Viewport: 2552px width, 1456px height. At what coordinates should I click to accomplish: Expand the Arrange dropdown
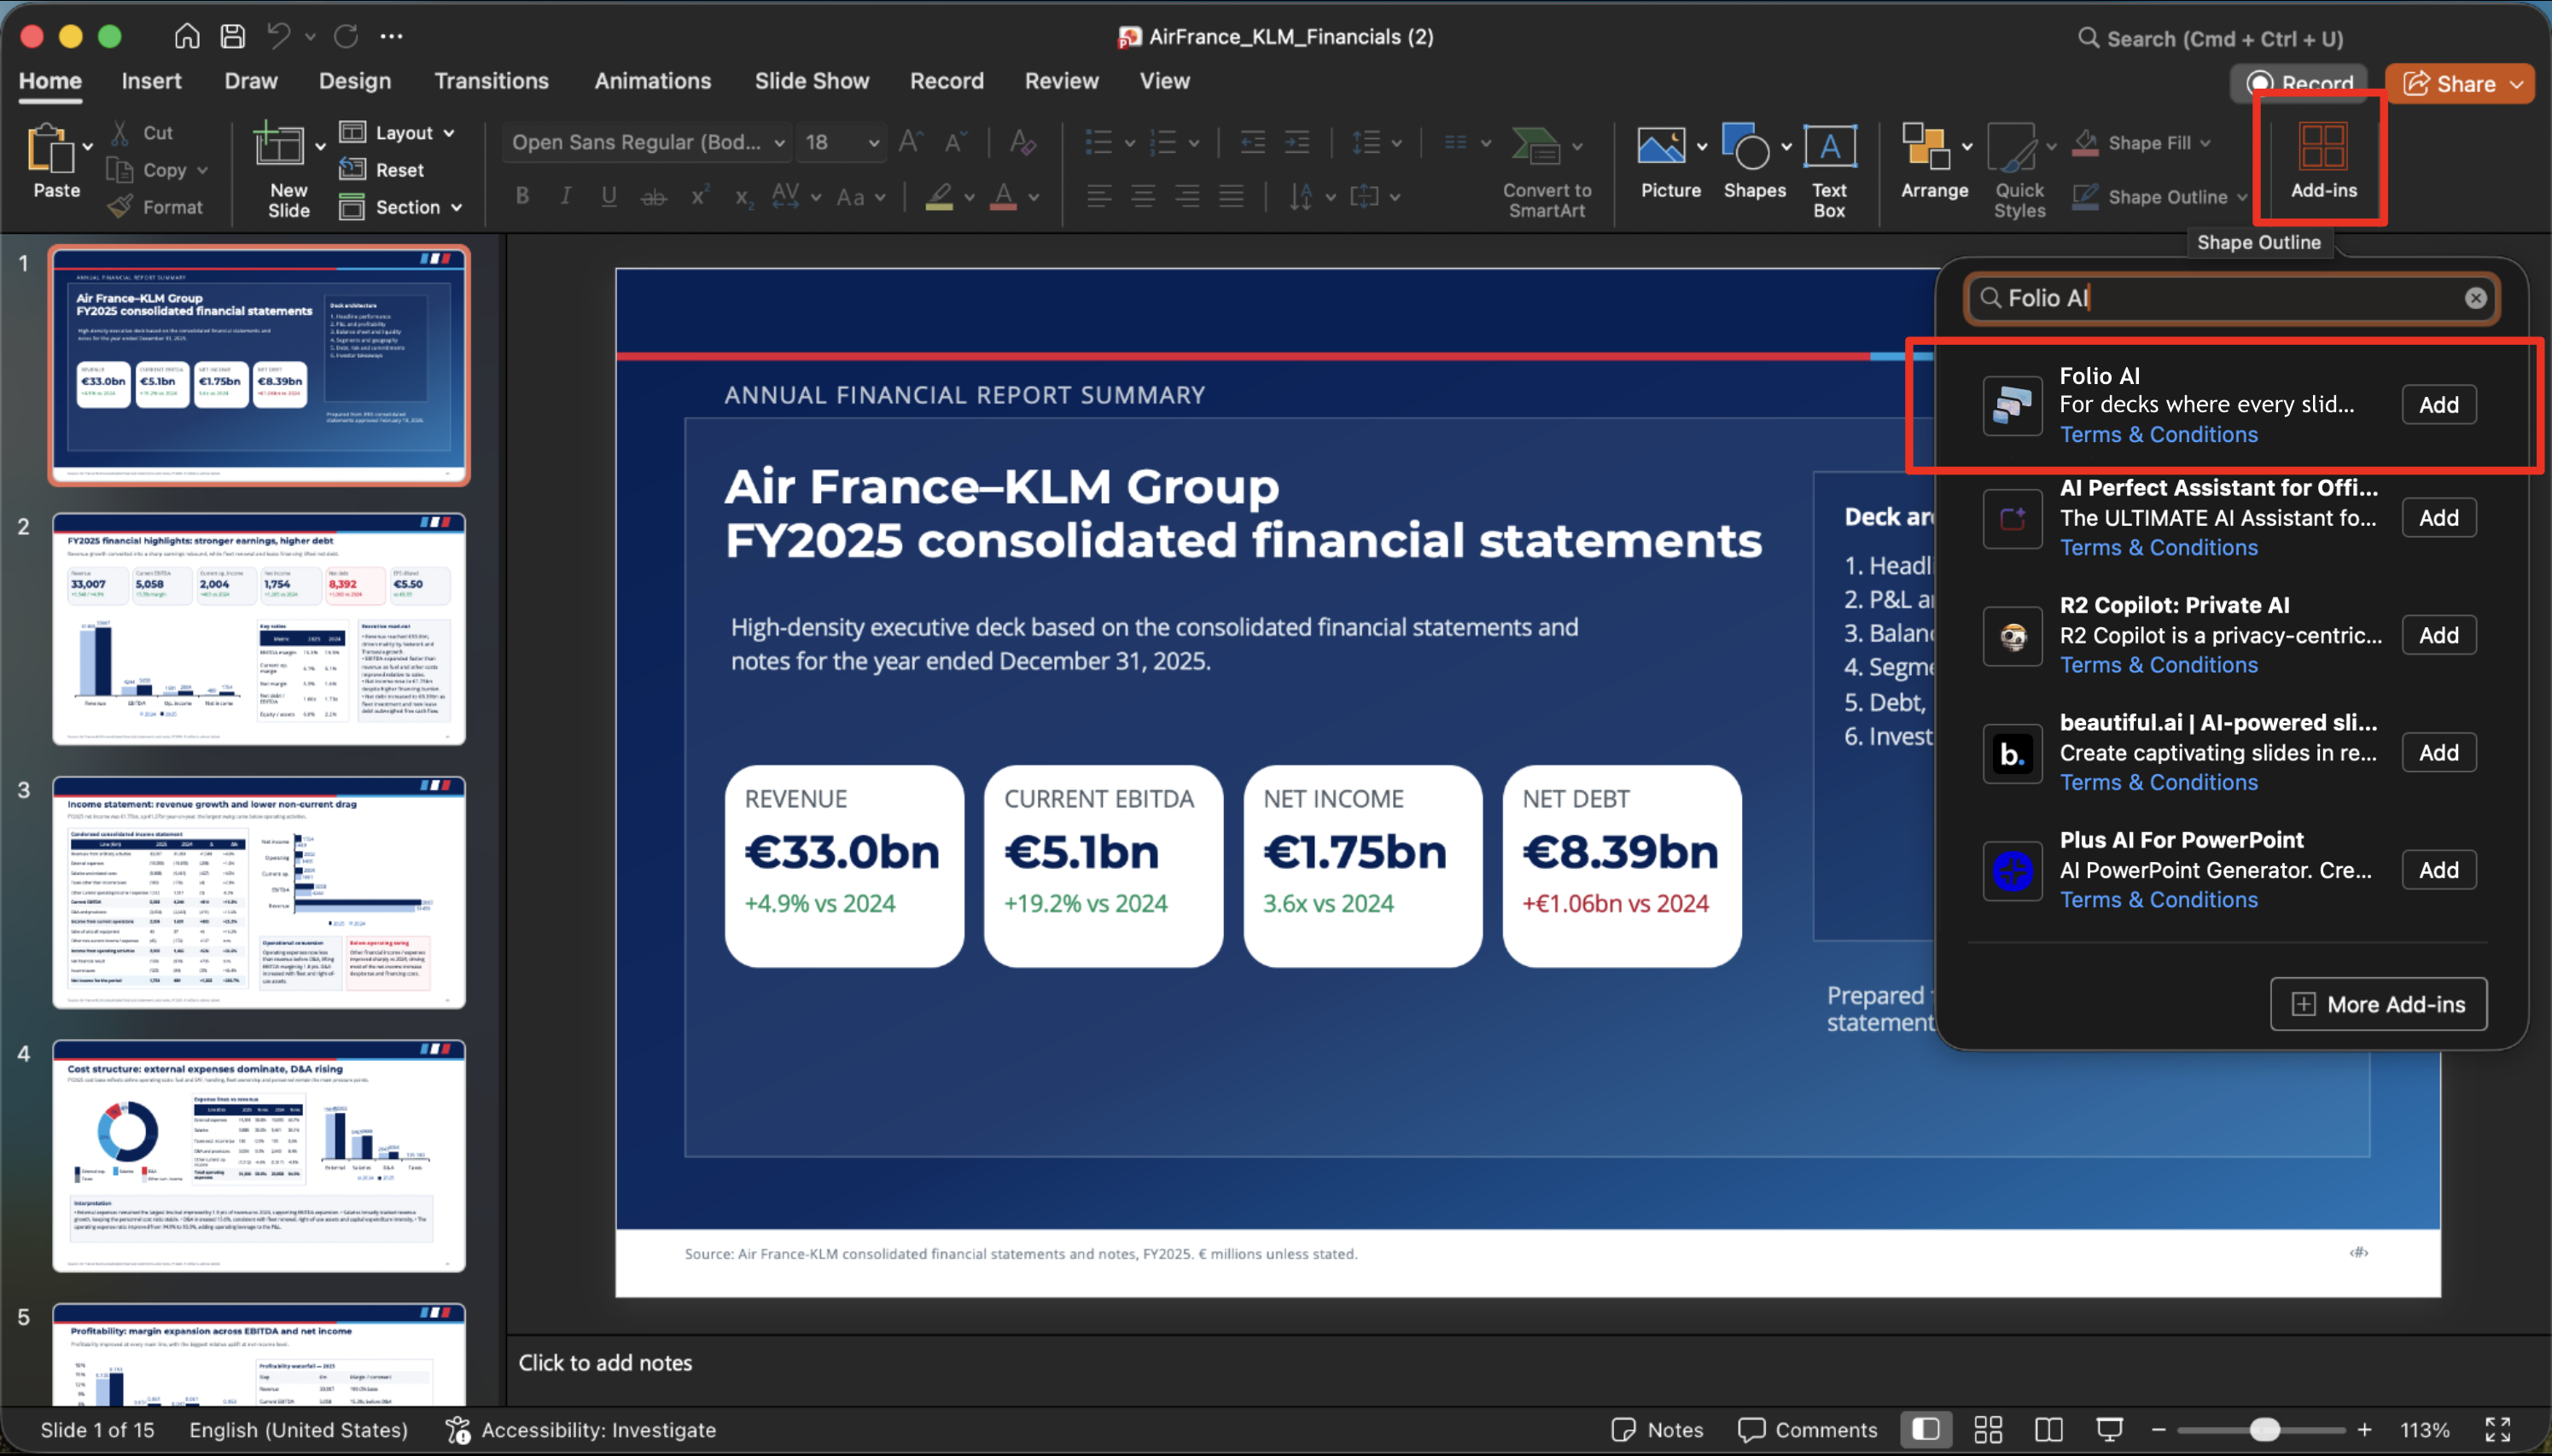[x=1967, y=147]
